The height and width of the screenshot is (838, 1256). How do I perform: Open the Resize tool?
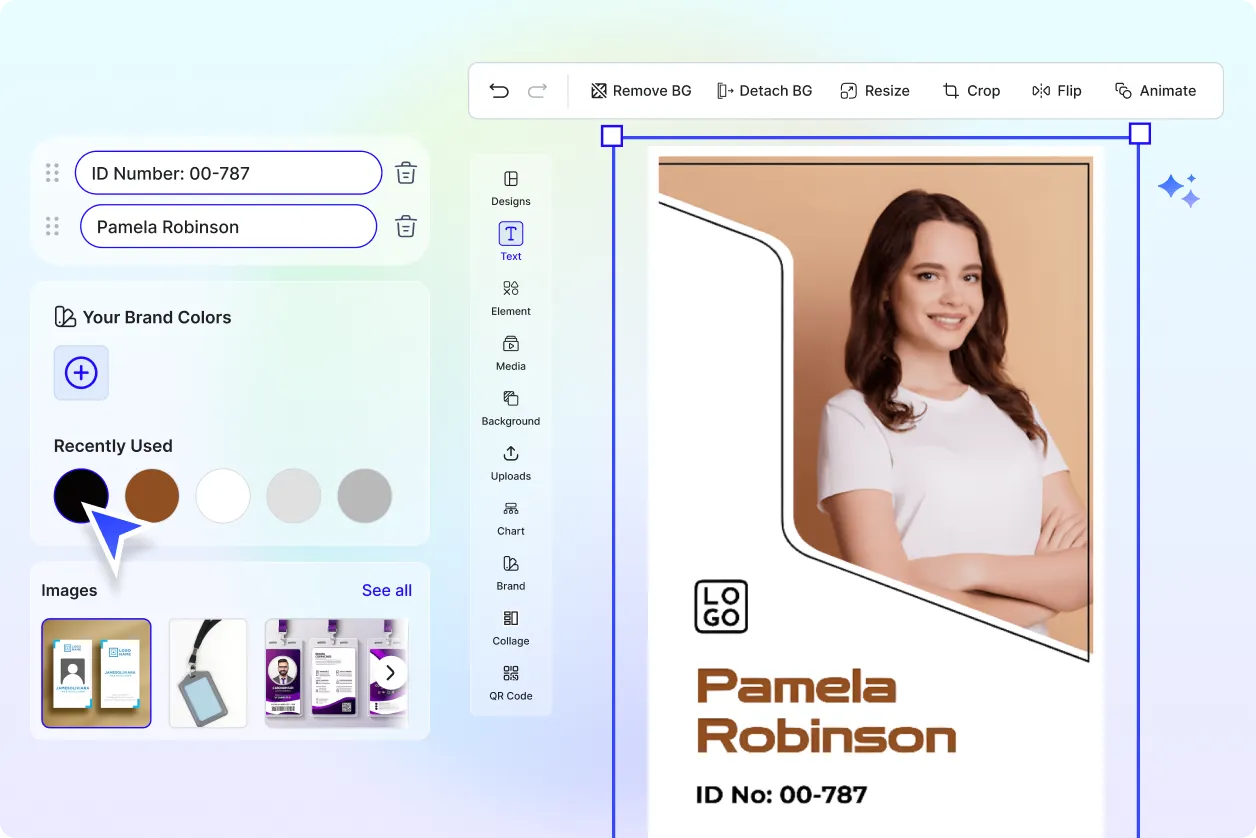tap(875, 90)
